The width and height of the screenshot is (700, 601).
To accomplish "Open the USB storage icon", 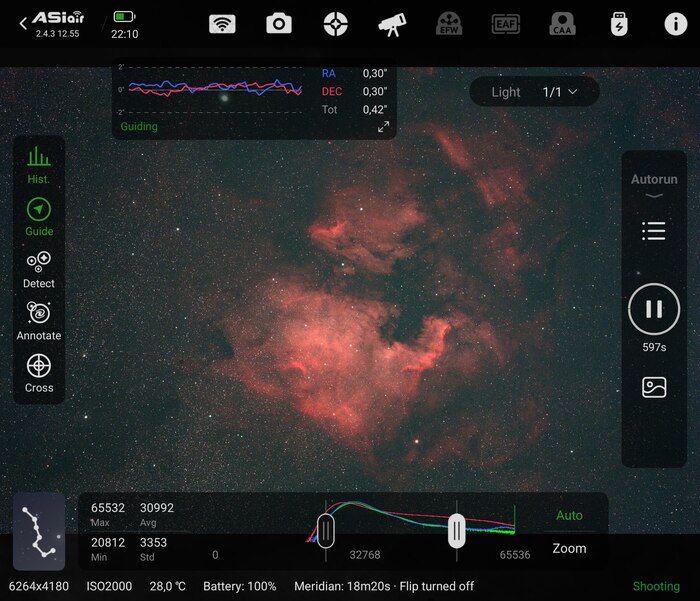I will click(x=619, y=24).
